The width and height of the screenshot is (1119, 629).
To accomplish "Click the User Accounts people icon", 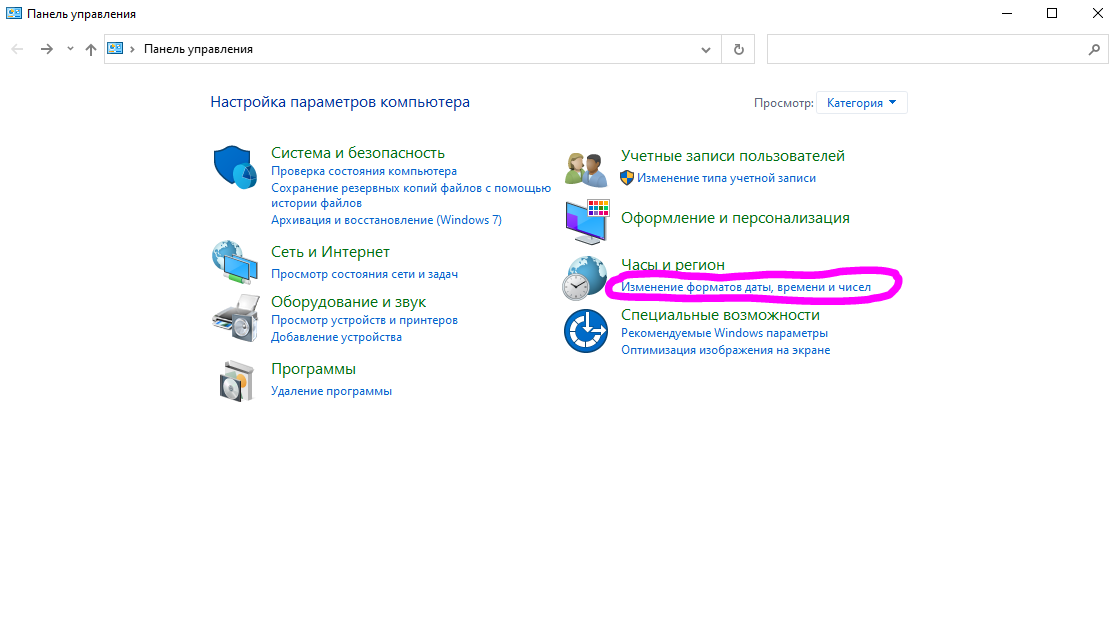I will pos(586,170).
